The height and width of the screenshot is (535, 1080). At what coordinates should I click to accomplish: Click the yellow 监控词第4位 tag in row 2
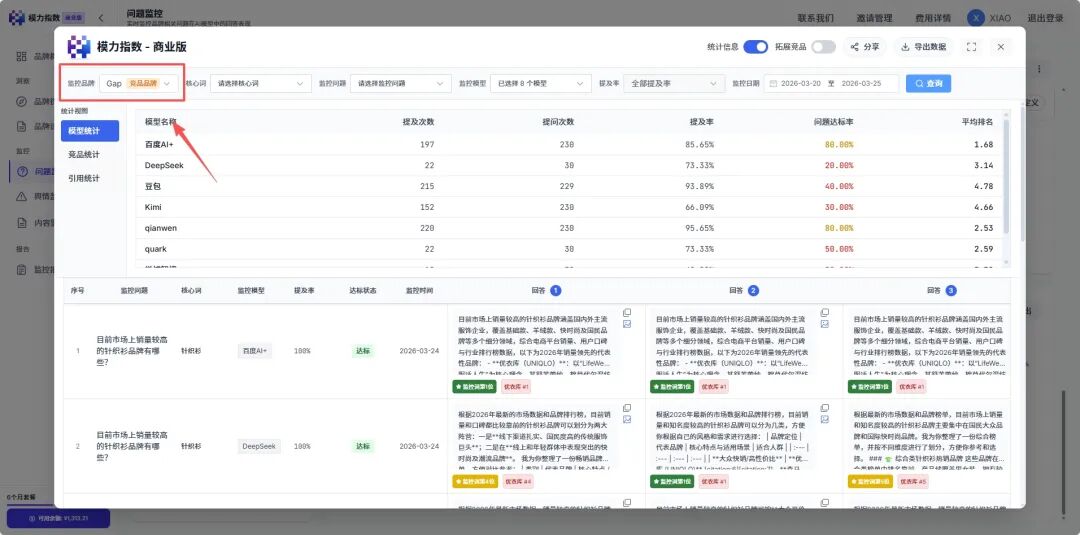[x=475, y=481]
